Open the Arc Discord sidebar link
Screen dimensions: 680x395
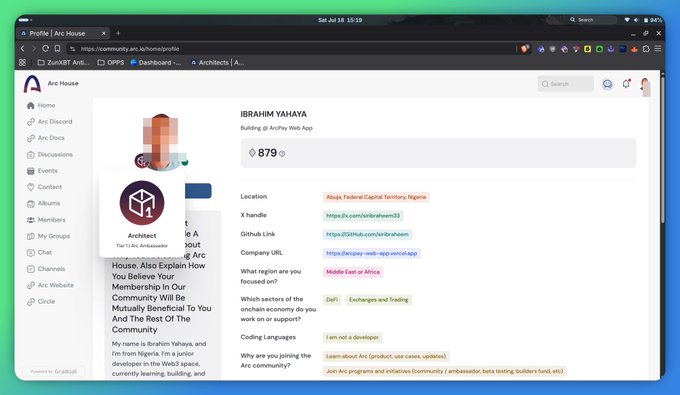tap(49, 122)
